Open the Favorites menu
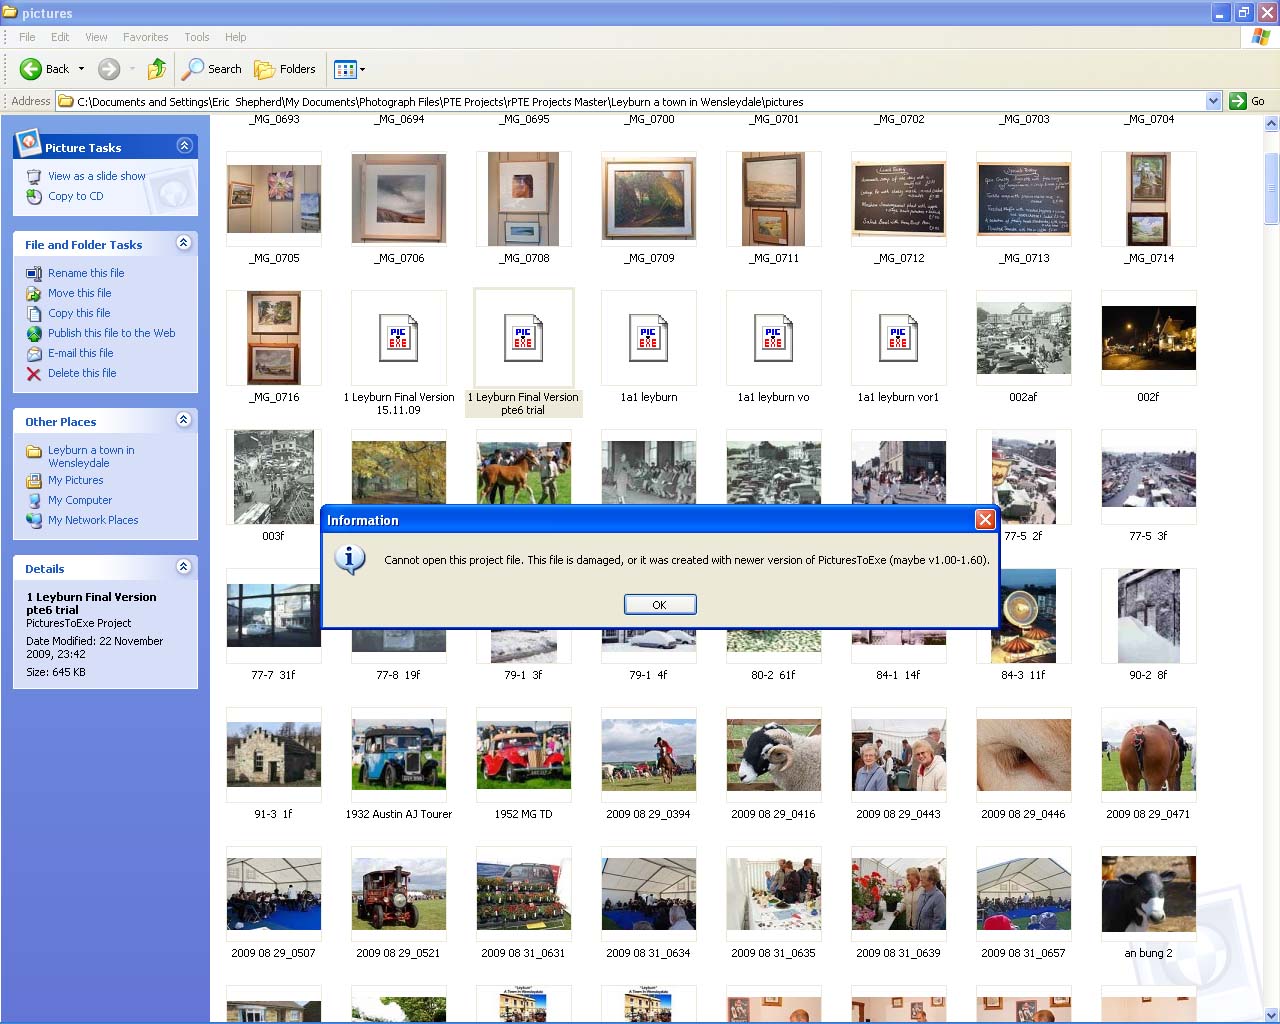This screenshot has height=1024, width=1280. tap(145, 37)
